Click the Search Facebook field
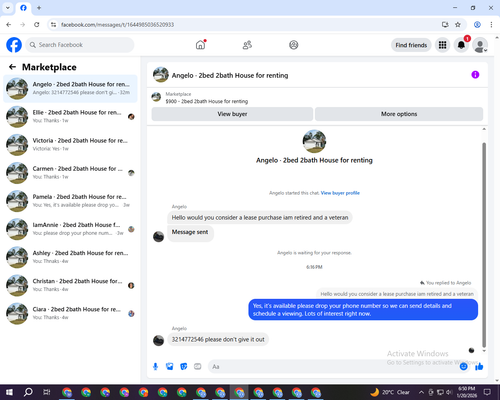Viewport: 500px width, 400px height. click(x=80, y=45)
